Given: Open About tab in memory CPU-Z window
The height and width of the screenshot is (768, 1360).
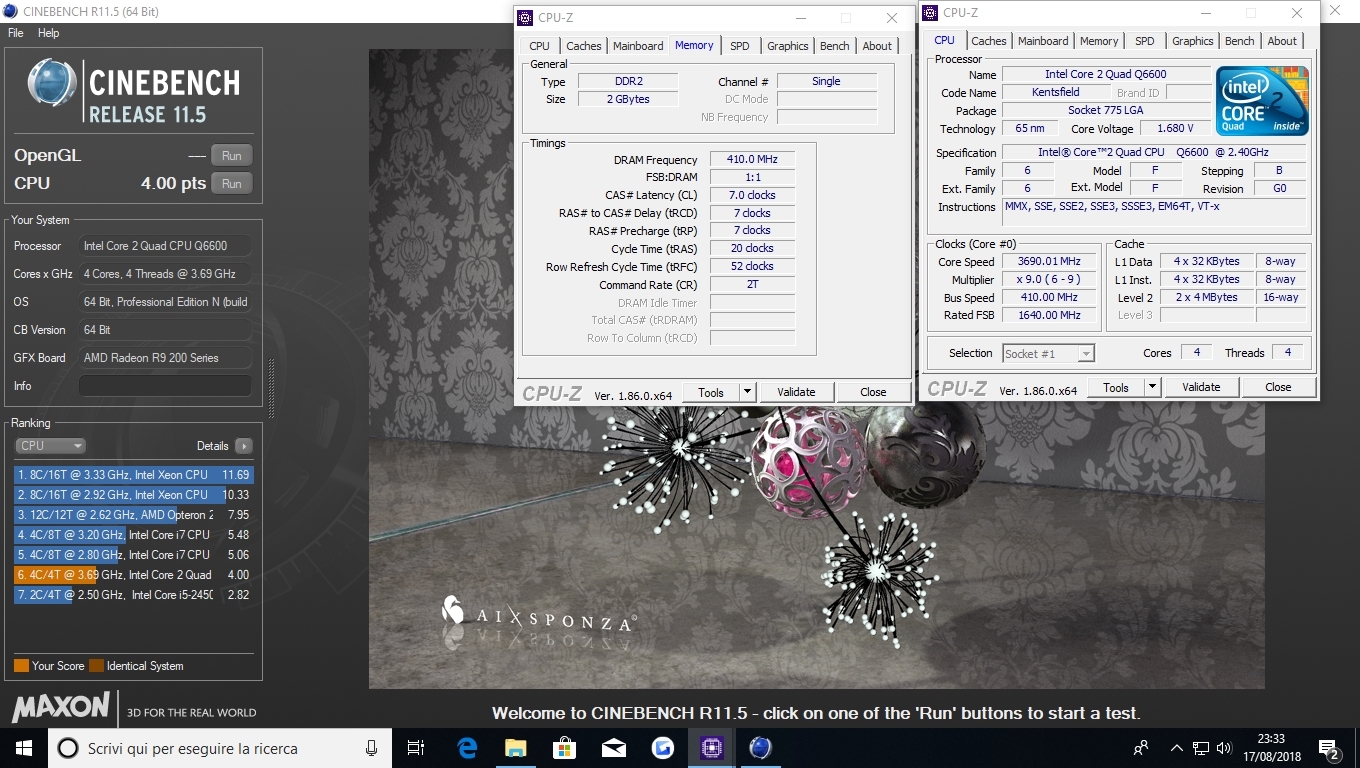Looking at the screenshot, I should pyautogui.click(x=877, y=46).
